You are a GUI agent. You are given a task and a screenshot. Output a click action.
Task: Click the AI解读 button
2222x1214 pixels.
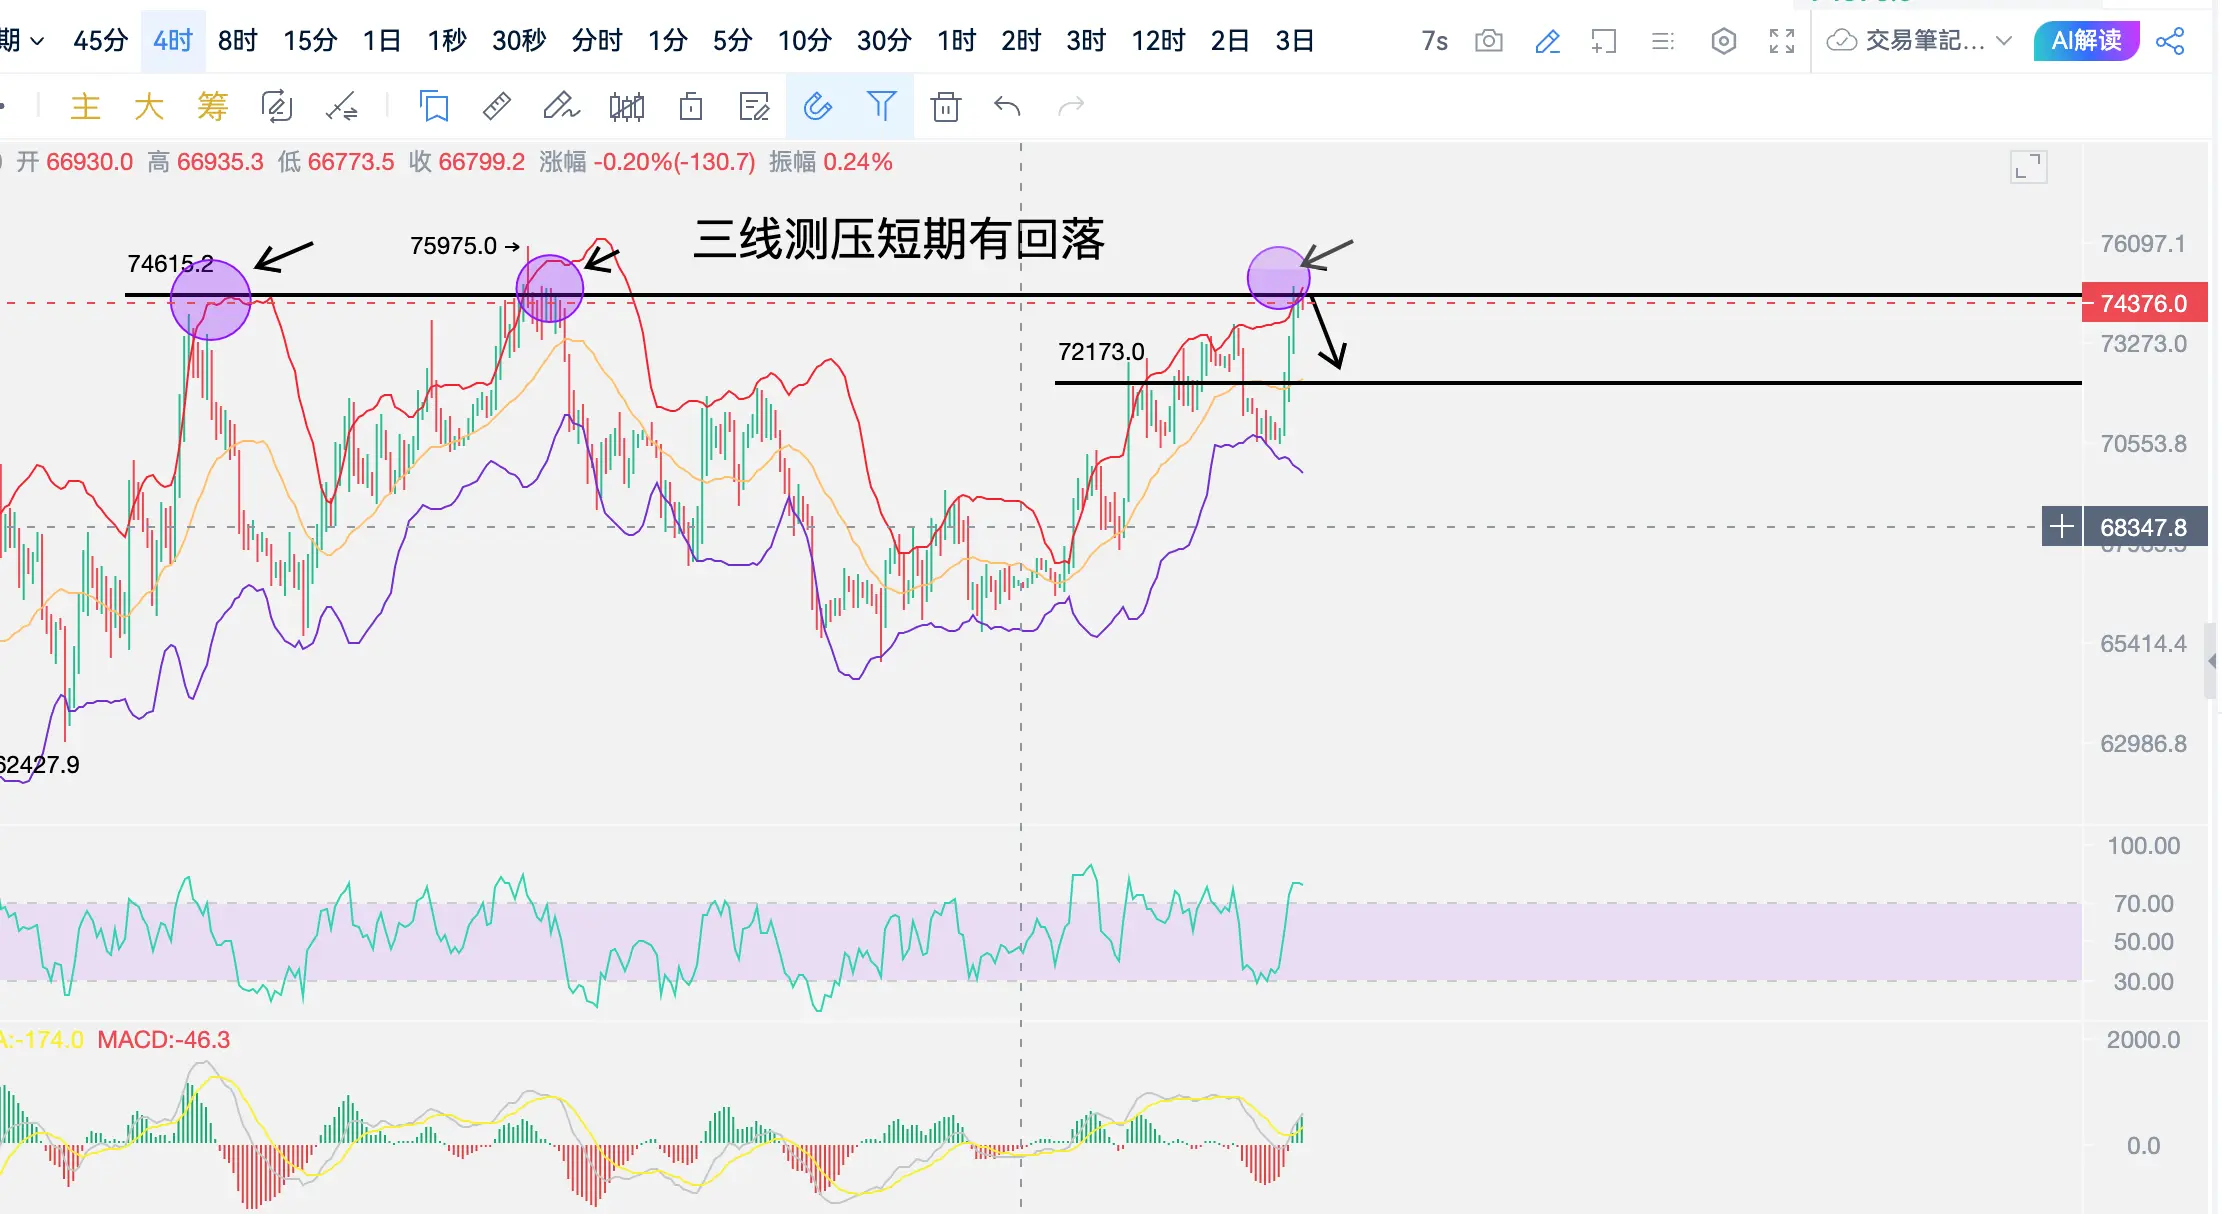point(2086,41)
